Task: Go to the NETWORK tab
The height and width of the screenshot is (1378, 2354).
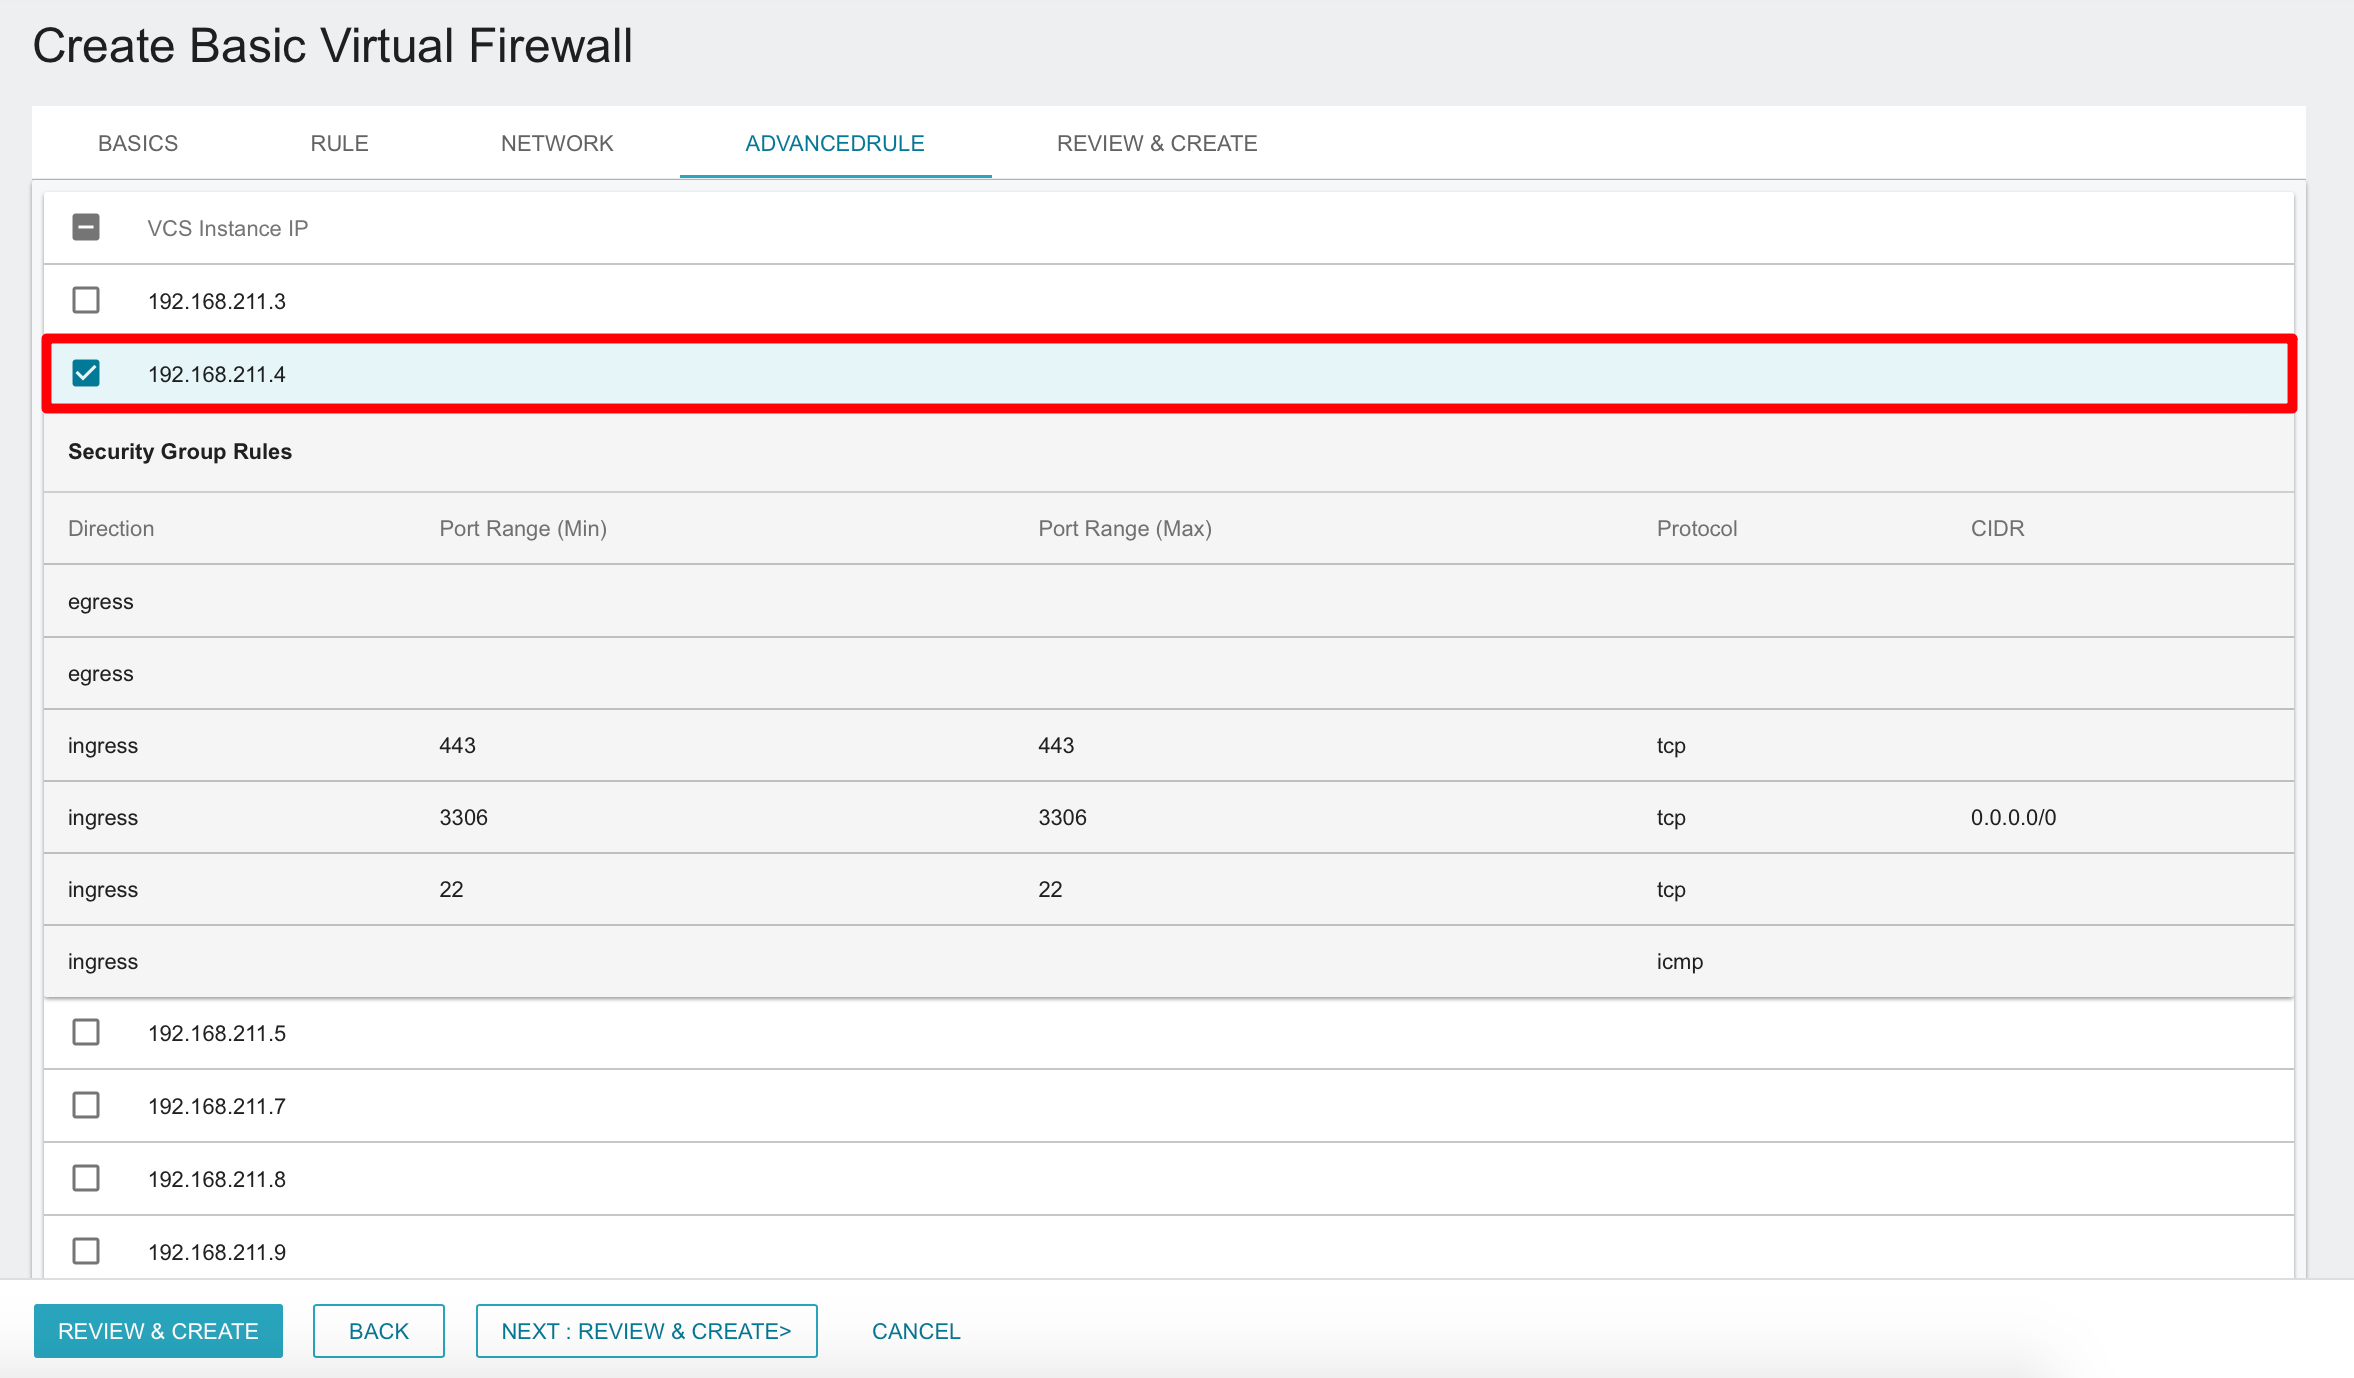Action: (x=557, y=143)
